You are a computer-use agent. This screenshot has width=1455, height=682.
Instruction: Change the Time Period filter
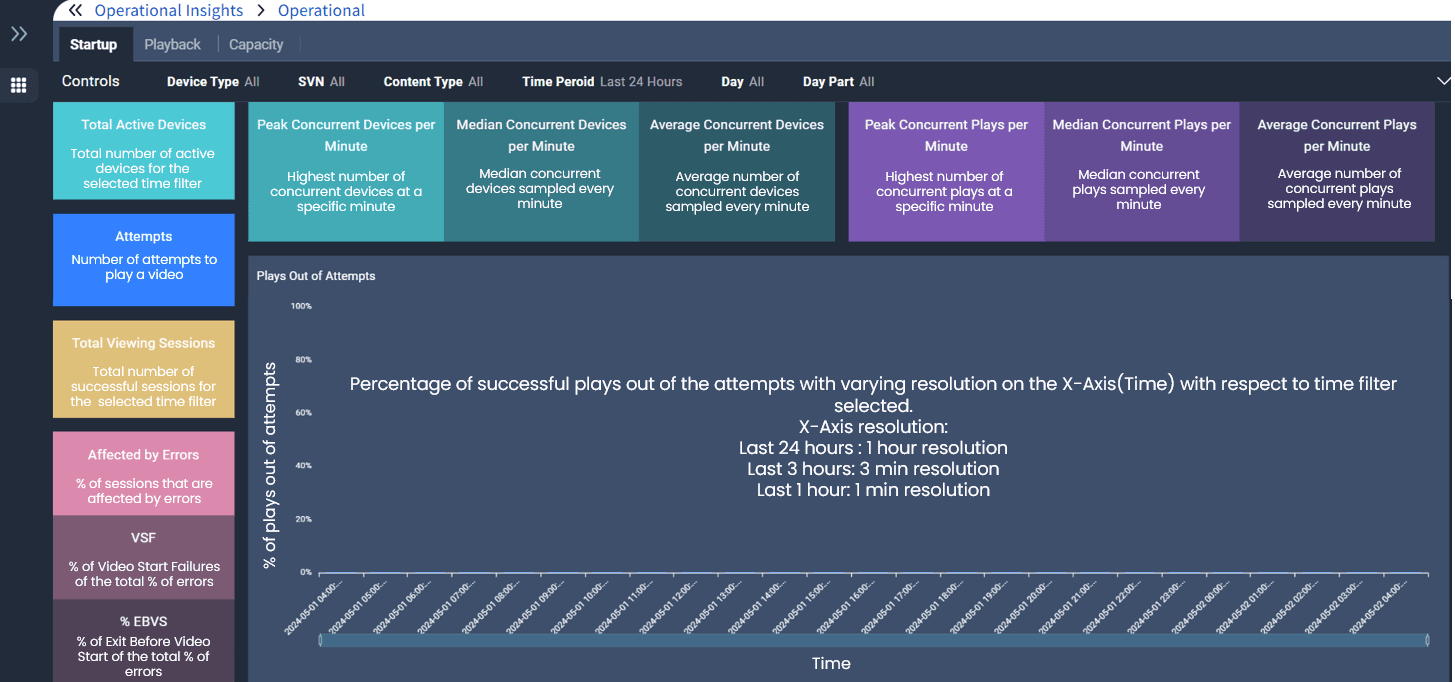tap(602, 82)
